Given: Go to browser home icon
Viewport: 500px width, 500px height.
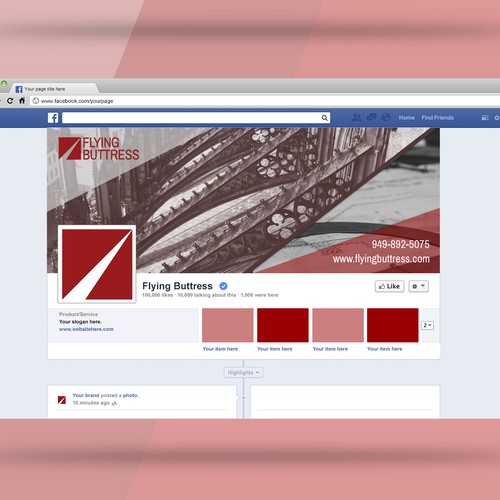Looking at the screenshot, I should click(22, 100).
